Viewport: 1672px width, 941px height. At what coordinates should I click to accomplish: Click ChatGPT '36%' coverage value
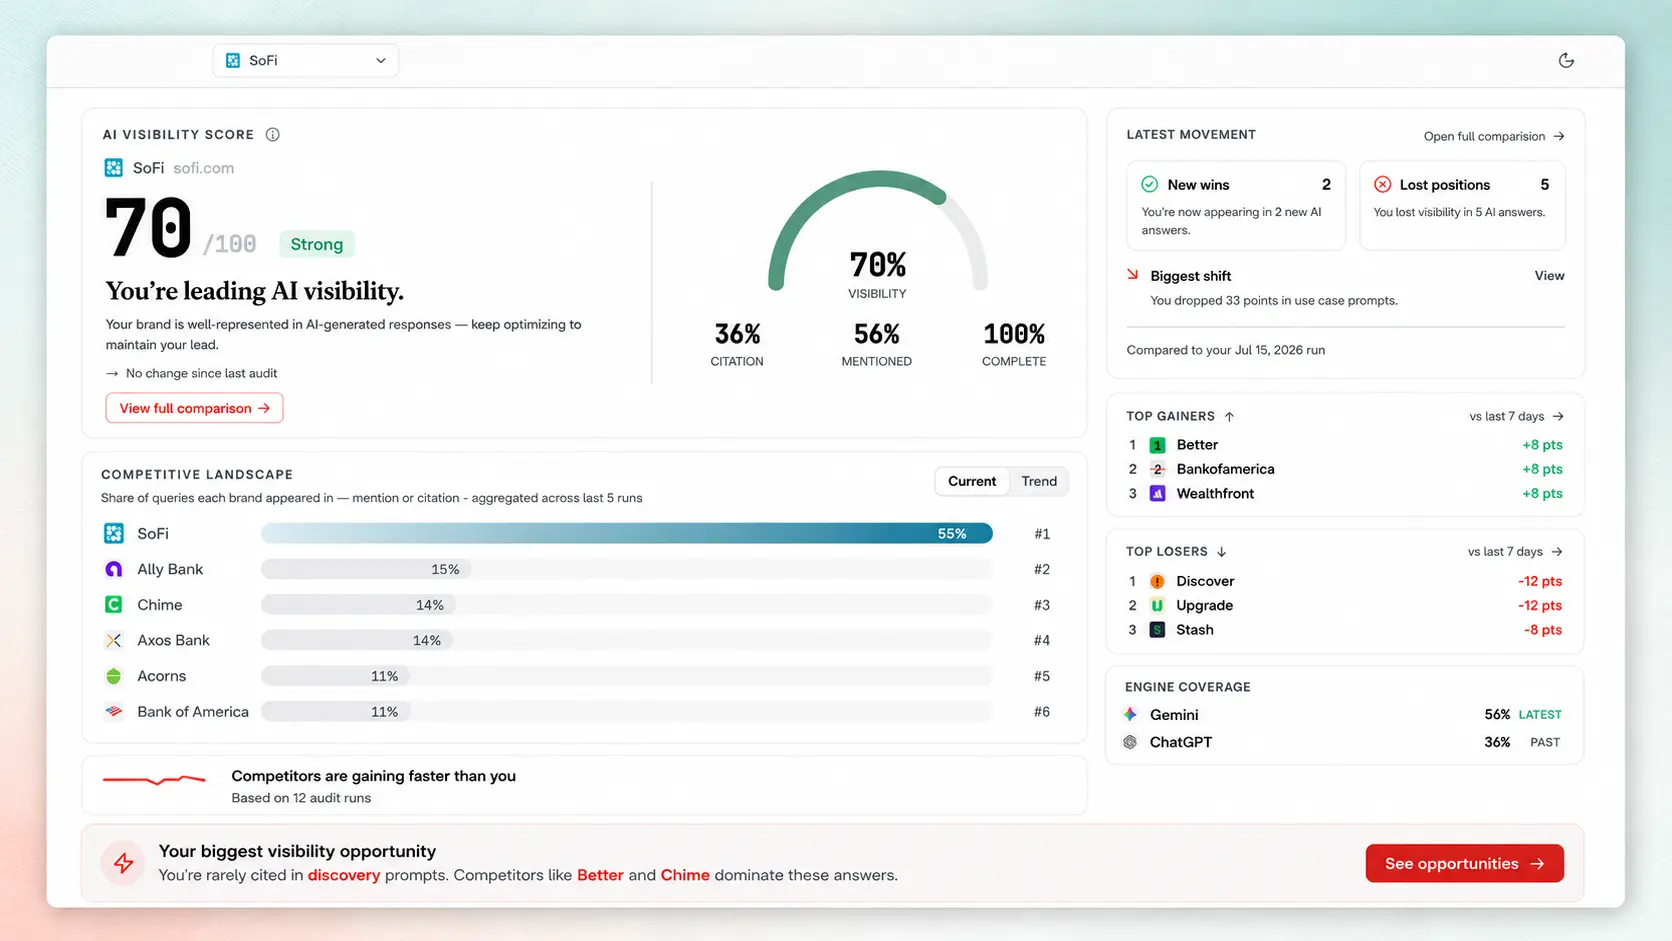(x=1497, y=742)
